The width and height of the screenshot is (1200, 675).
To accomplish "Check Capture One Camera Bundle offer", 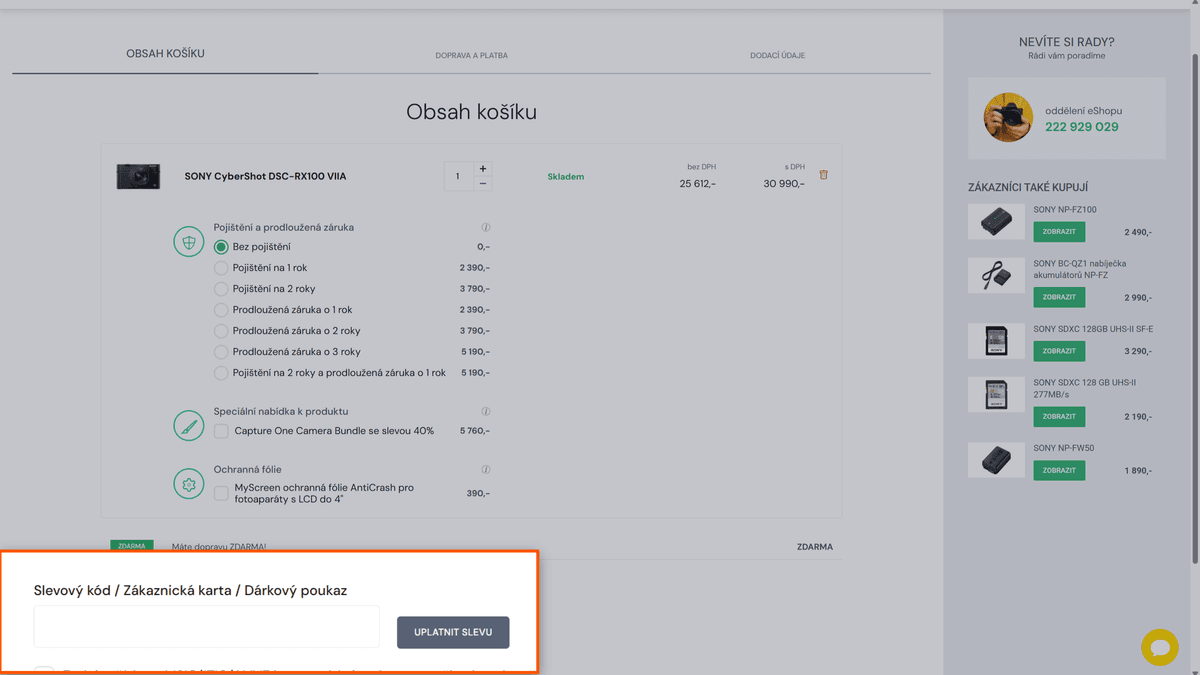I will 221,431.
